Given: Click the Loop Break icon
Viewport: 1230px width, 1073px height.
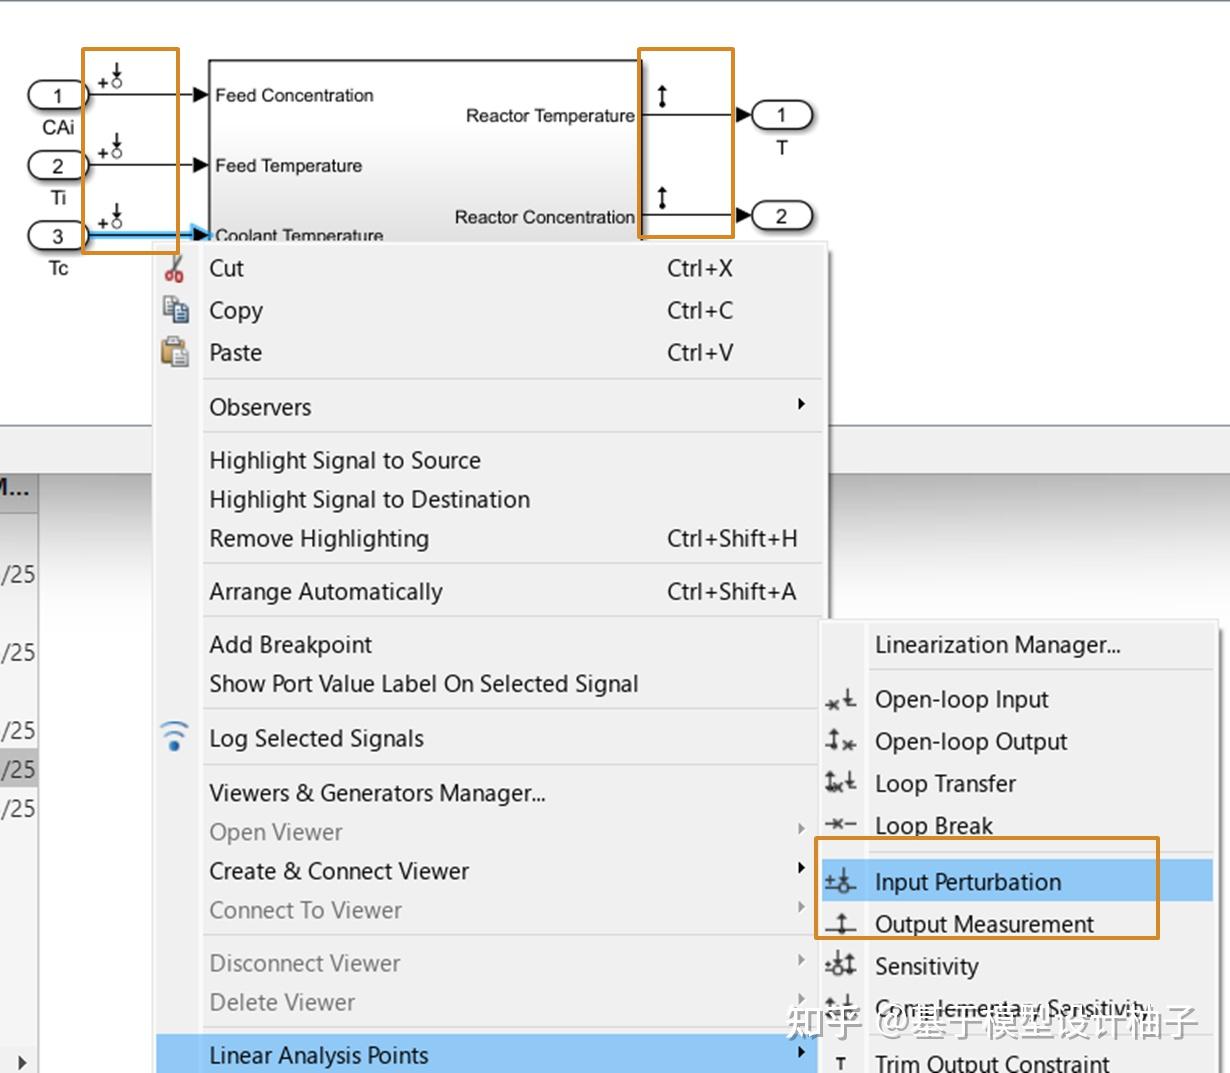Looking at the screenshot, I should [x=840, y=825].
